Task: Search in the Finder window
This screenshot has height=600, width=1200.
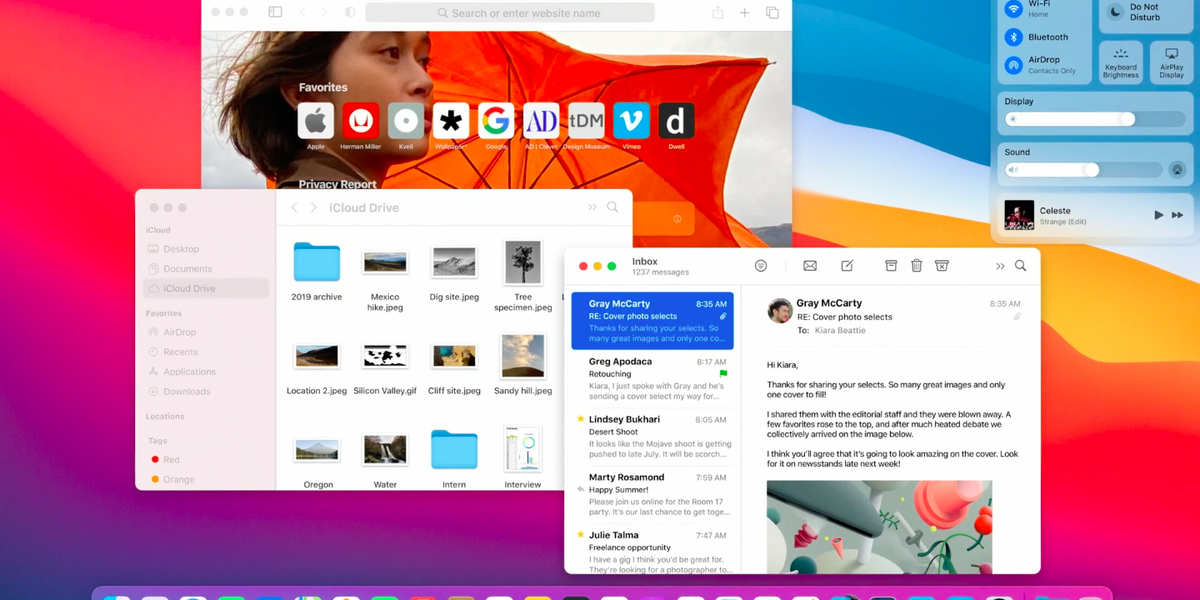Action: [612, 207]
